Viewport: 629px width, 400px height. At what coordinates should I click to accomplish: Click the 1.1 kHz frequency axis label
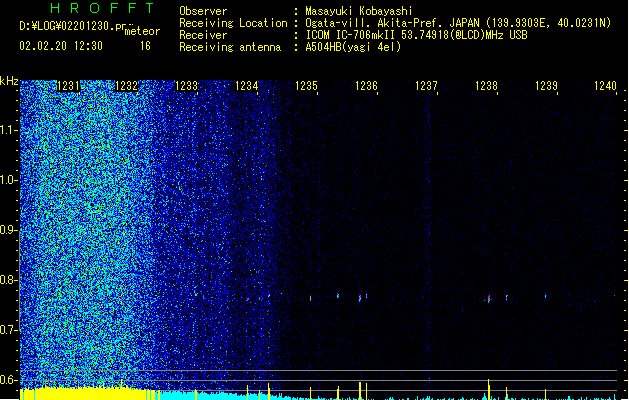[x=7, y=130]
